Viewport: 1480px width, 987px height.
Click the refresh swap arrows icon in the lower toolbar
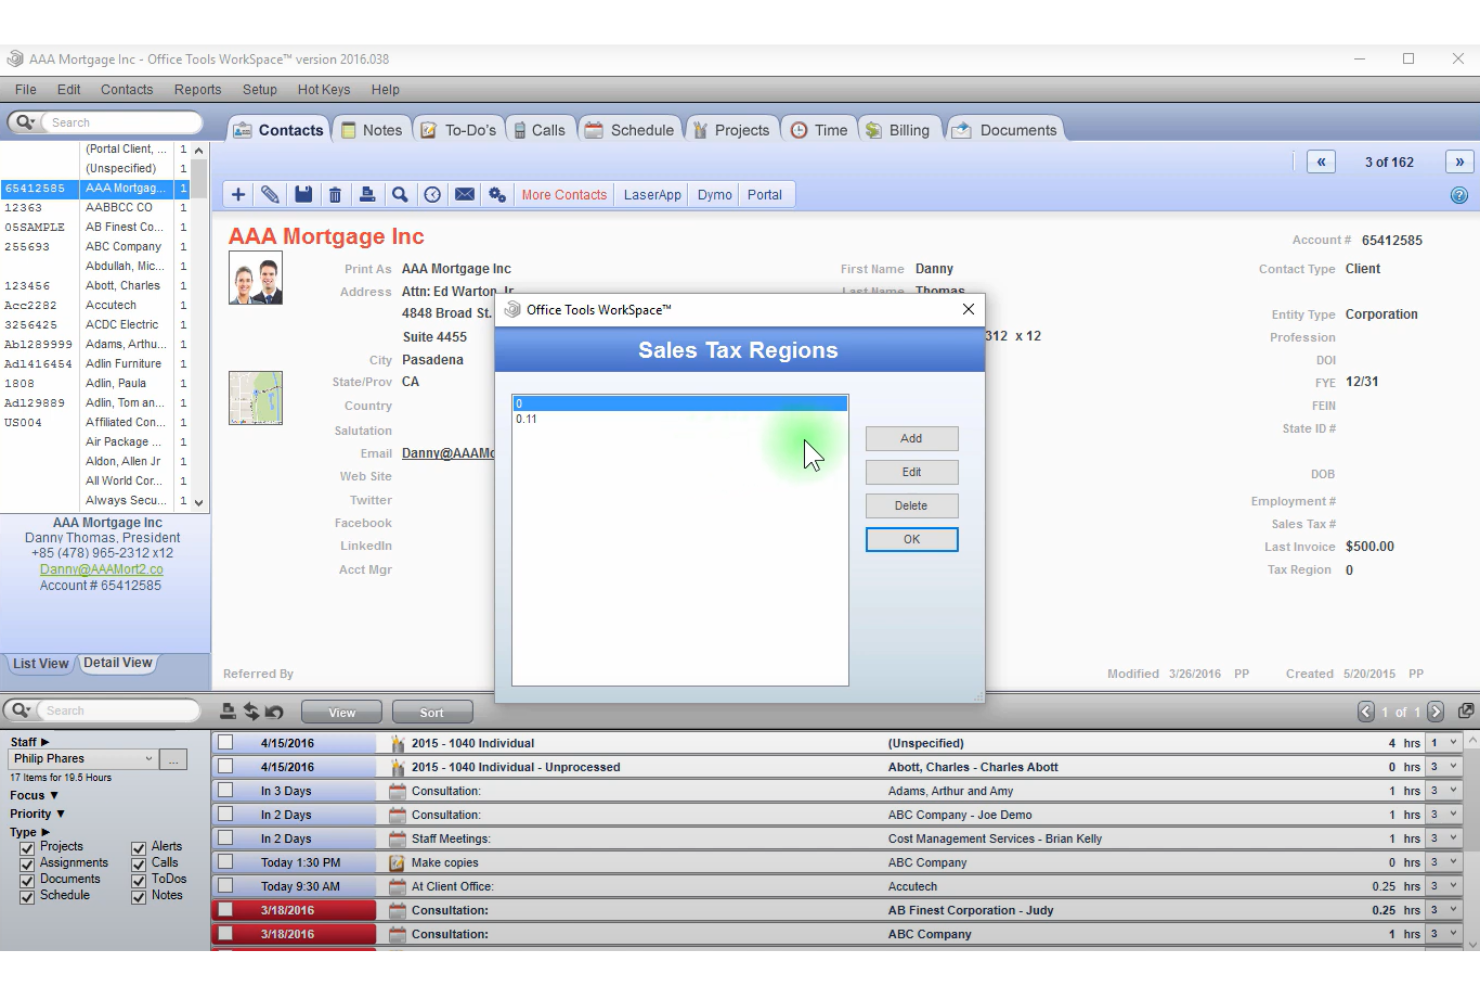251,711
